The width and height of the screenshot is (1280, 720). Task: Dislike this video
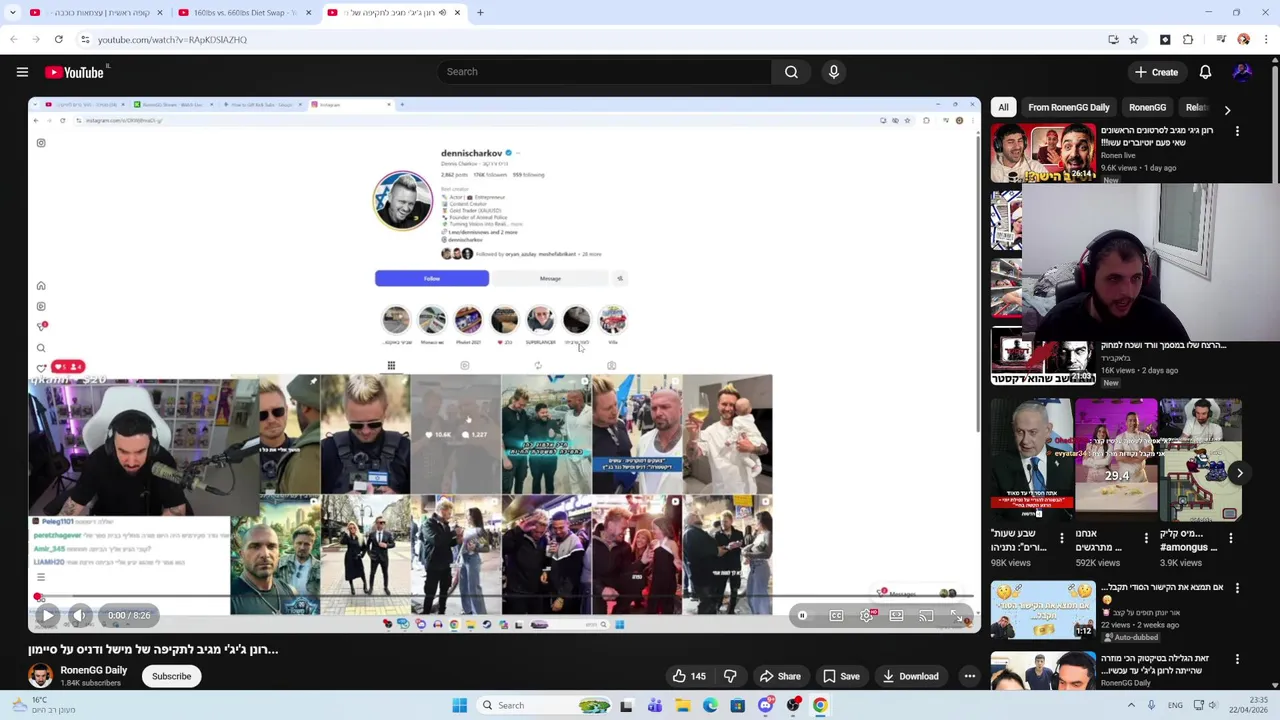[x=730, y=676]
